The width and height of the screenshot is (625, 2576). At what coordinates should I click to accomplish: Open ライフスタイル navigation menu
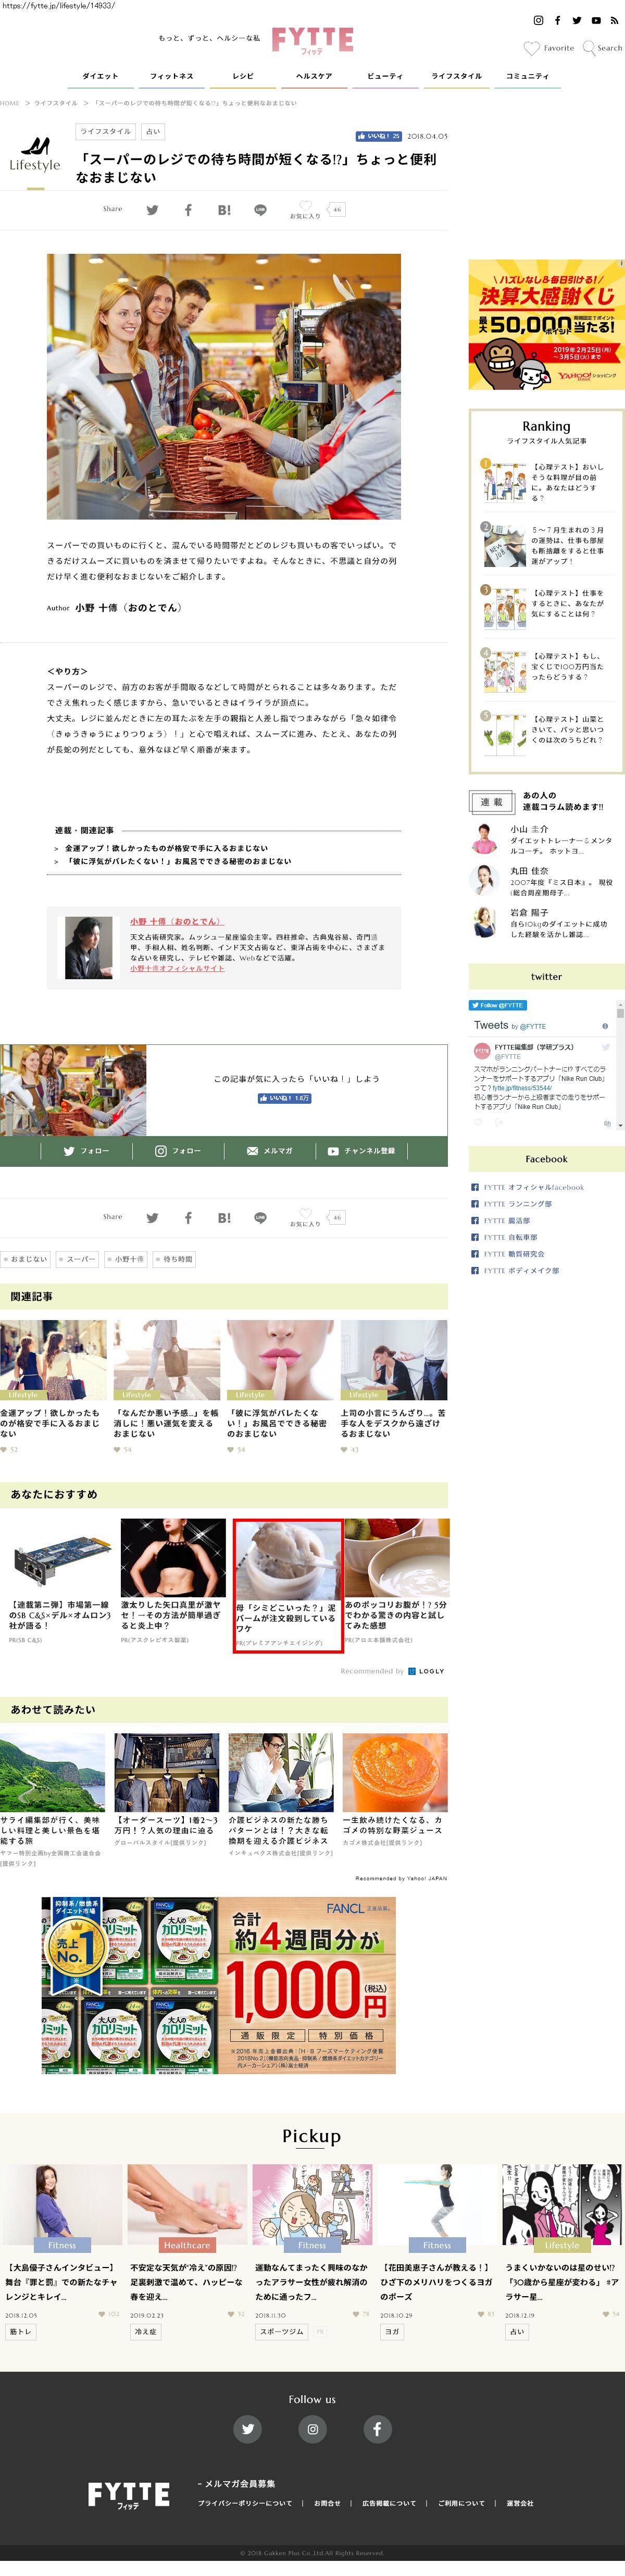[x=457, y=76]
